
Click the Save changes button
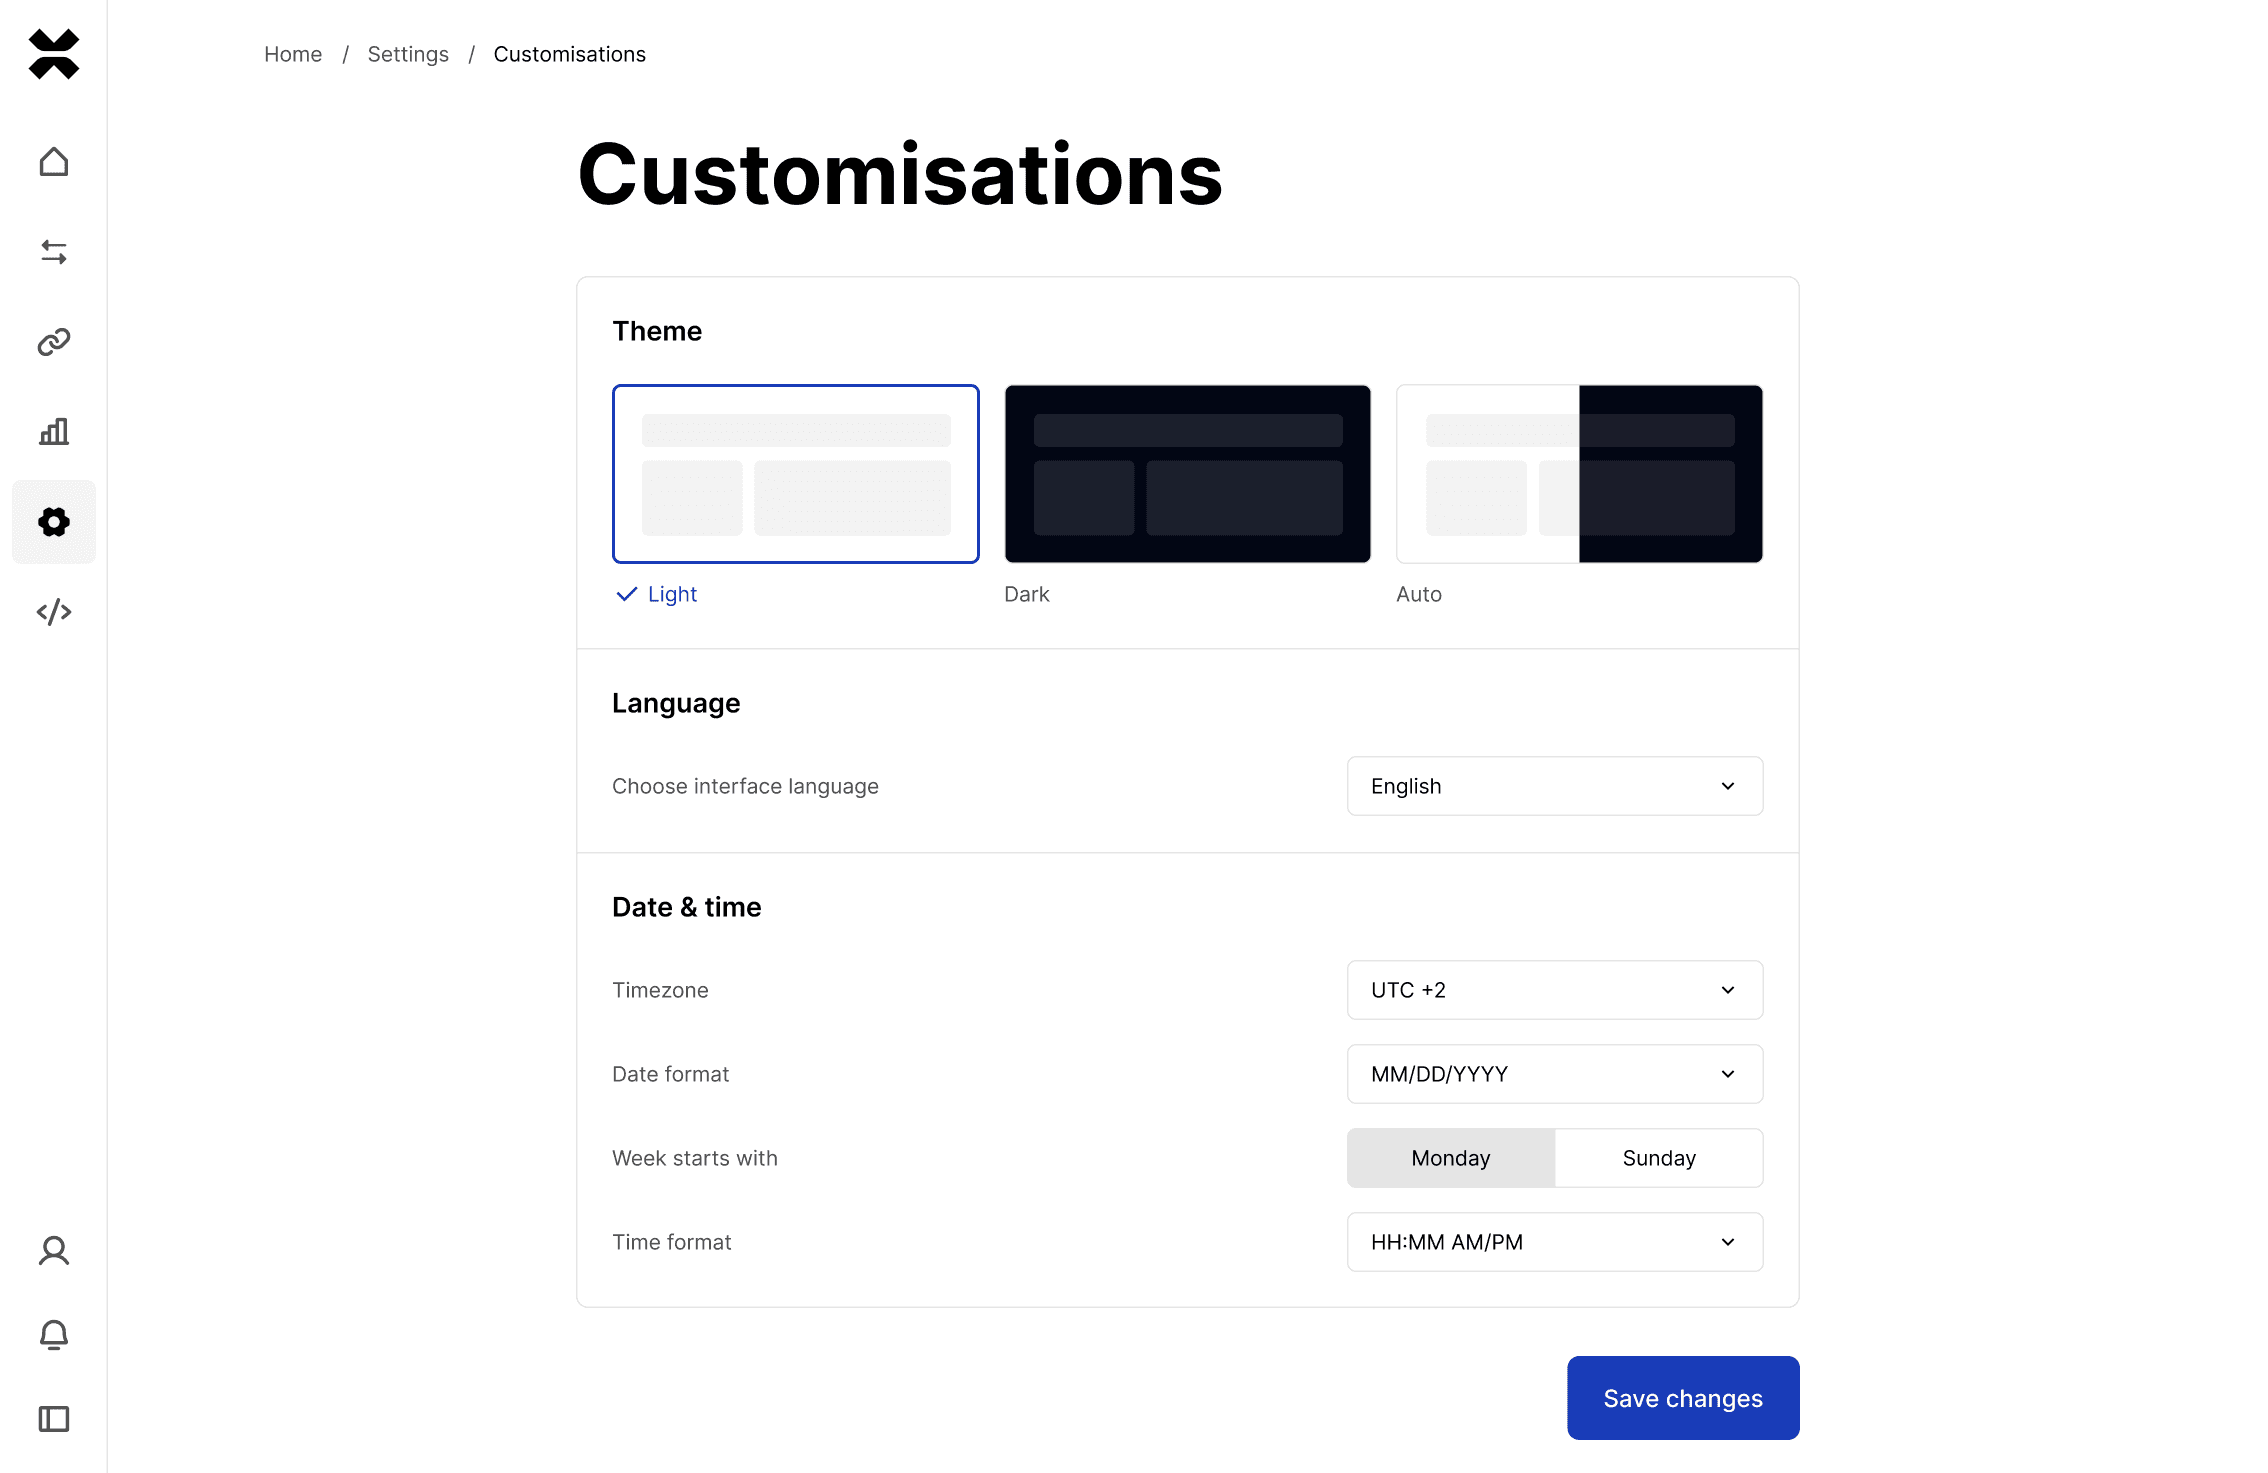click(x=1683, y=1398)
